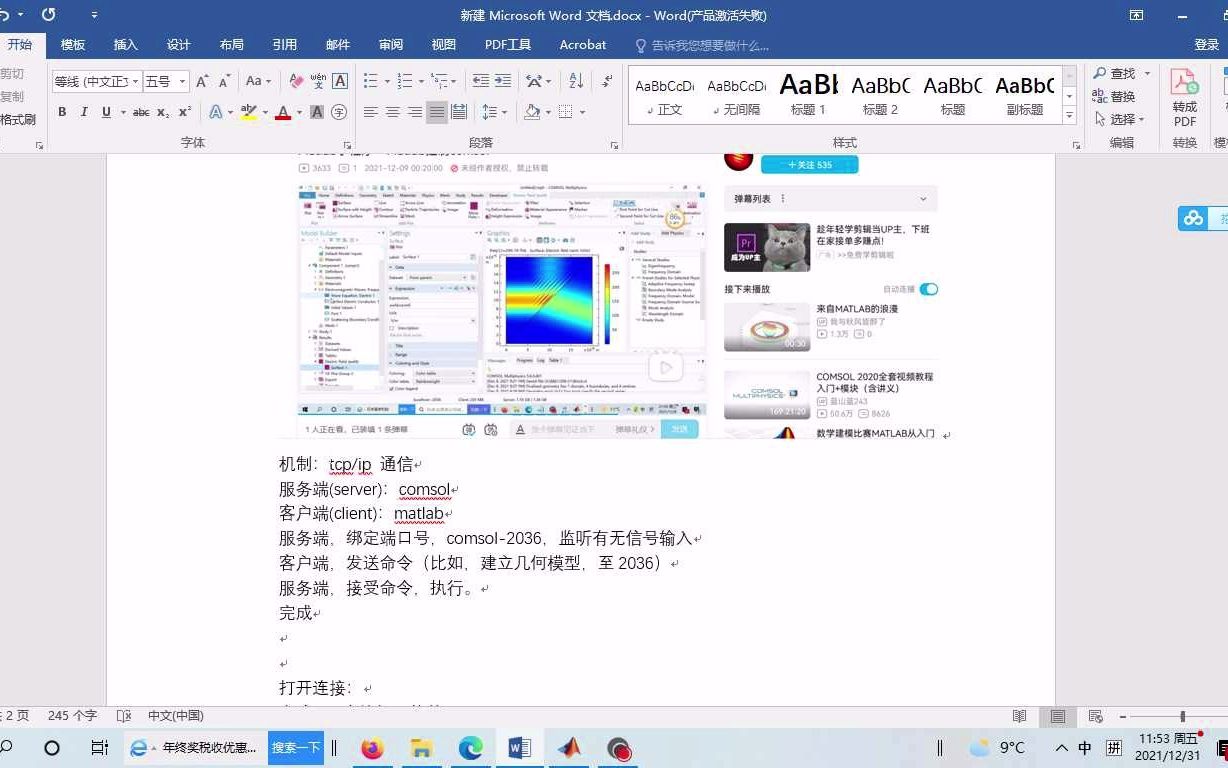Open Firefox from taskbar
The width and height of the screenshot is (1228, 768).
[372, 748]
